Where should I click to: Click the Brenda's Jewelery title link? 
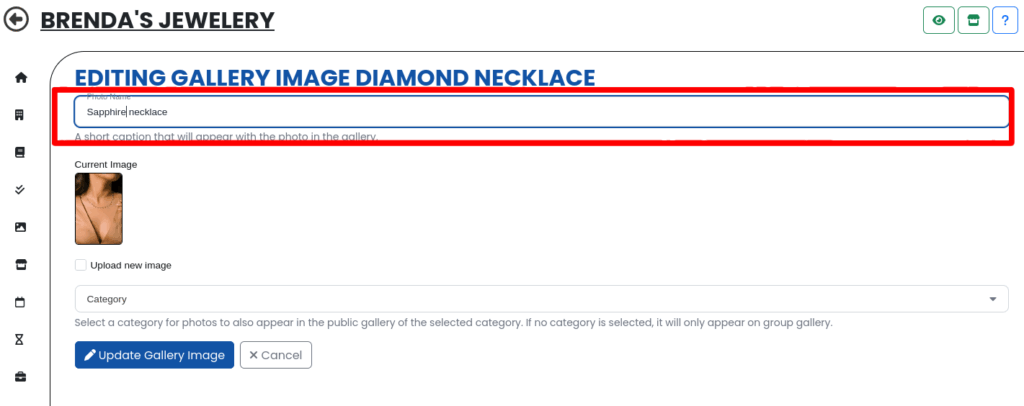(x=157, y=20)
